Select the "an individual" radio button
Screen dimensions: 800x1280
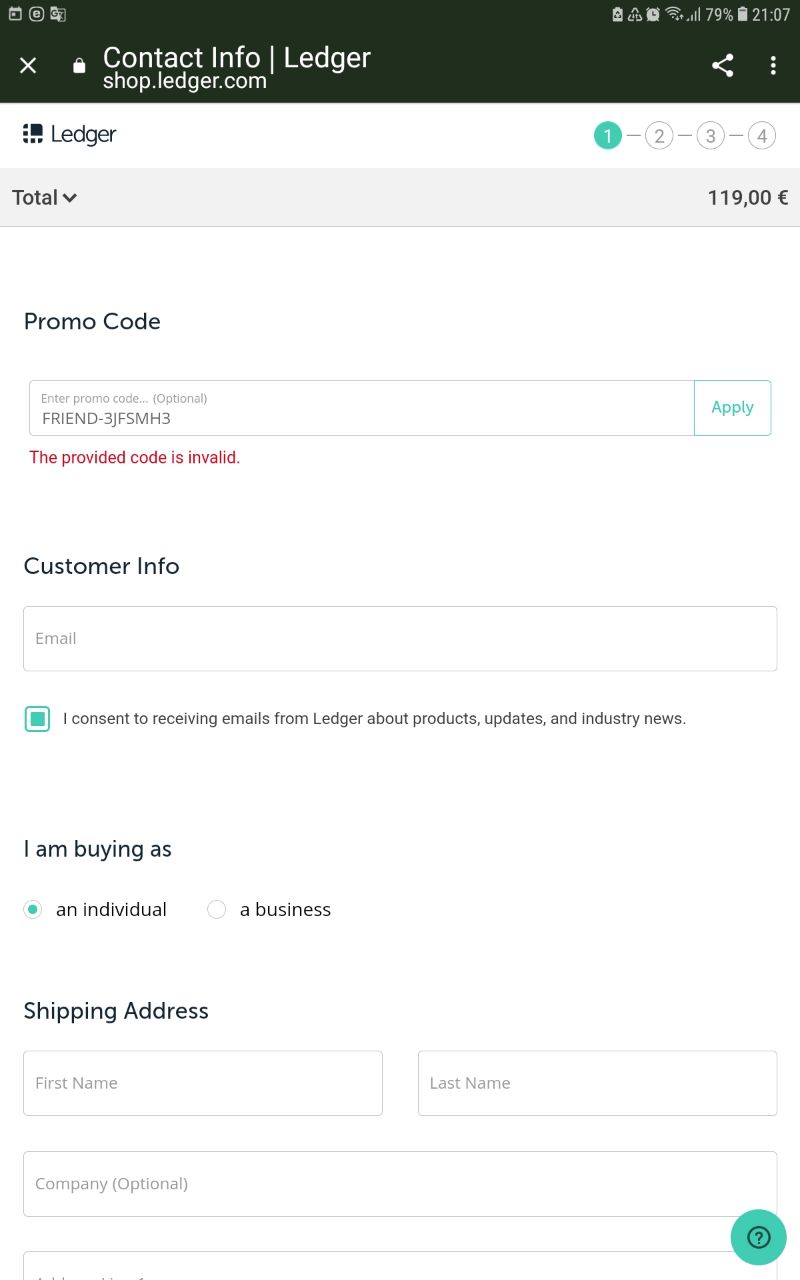point(33,909)
